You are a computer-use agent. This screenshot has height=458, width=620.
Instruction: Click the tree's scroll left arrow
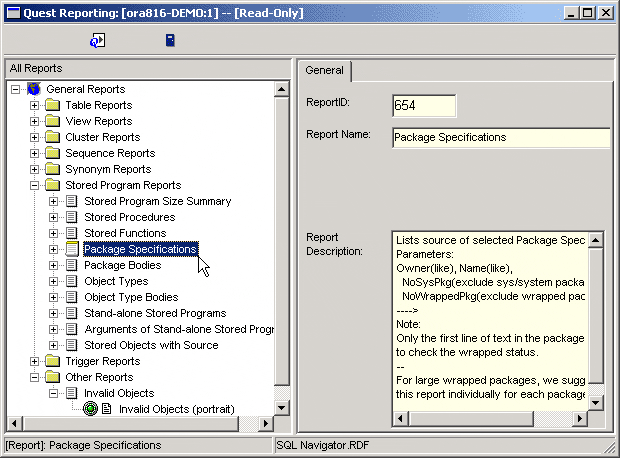[x=14, y=424]
